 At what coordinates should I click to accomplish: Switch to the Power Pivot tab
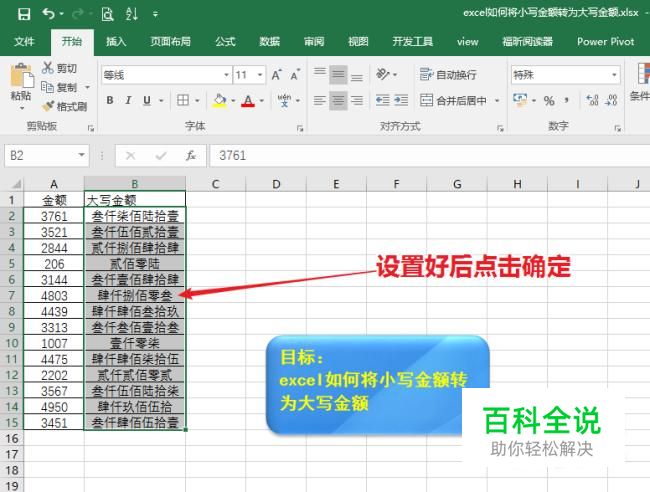click(605, 41)
